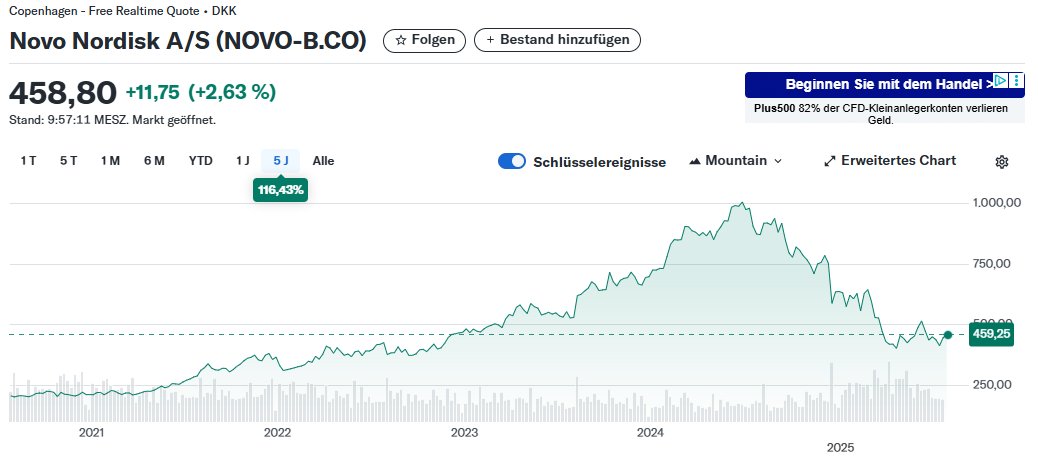Select the YTD time range

tap(201, 161)
